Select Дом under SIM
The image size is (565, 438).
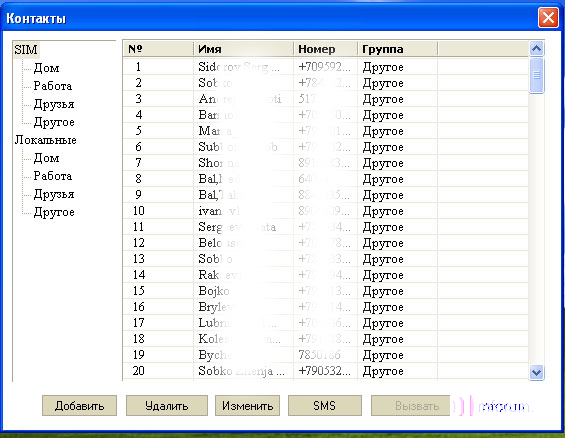[x=46, y=68]
